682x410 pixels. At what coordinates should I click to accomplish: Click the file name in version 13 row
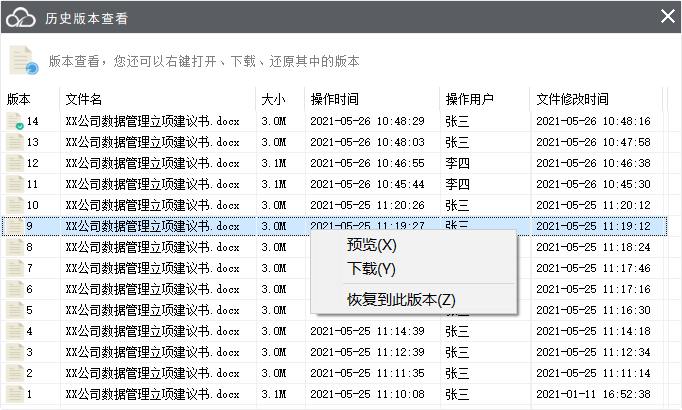(152, 142)
